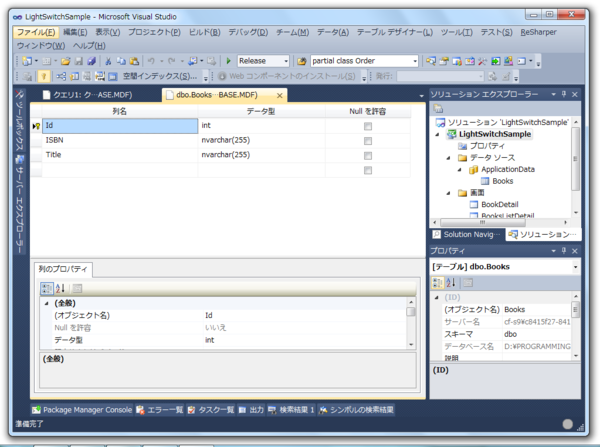Click the Solution Explorer home toolbar icon
The width and height of the screenshot is (600, 447).
(x=438, y=109)
